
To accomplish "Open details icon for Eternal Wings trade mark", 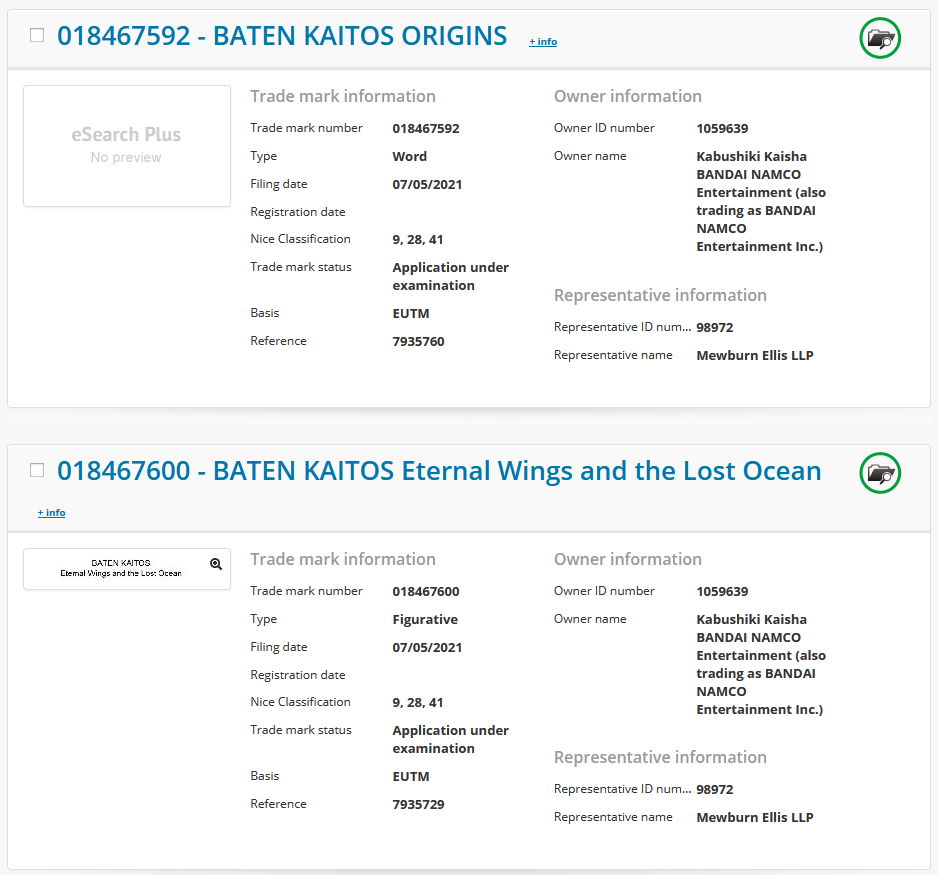I will pyautogui.click(x=880, y=473).
